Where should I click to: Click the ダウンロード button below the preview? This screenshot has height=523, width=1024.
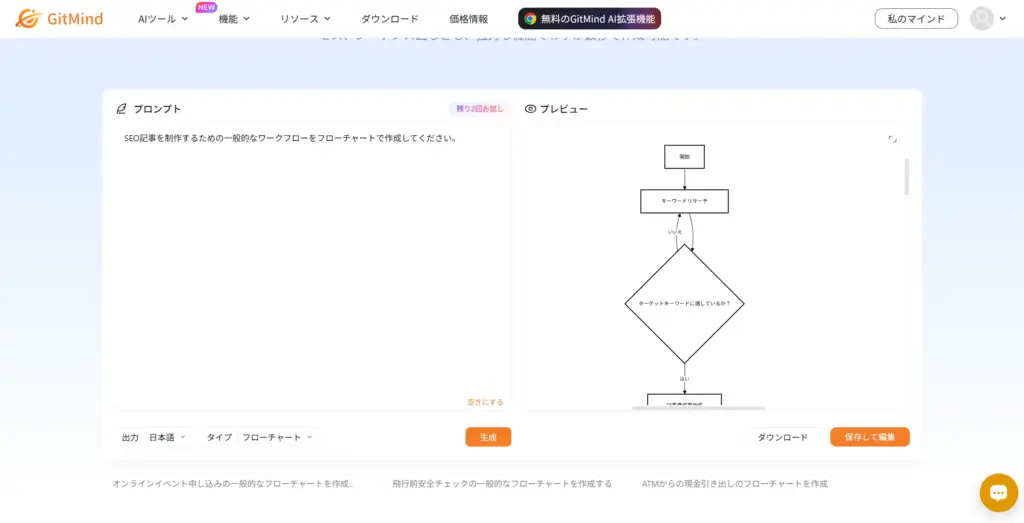[782, 437]
